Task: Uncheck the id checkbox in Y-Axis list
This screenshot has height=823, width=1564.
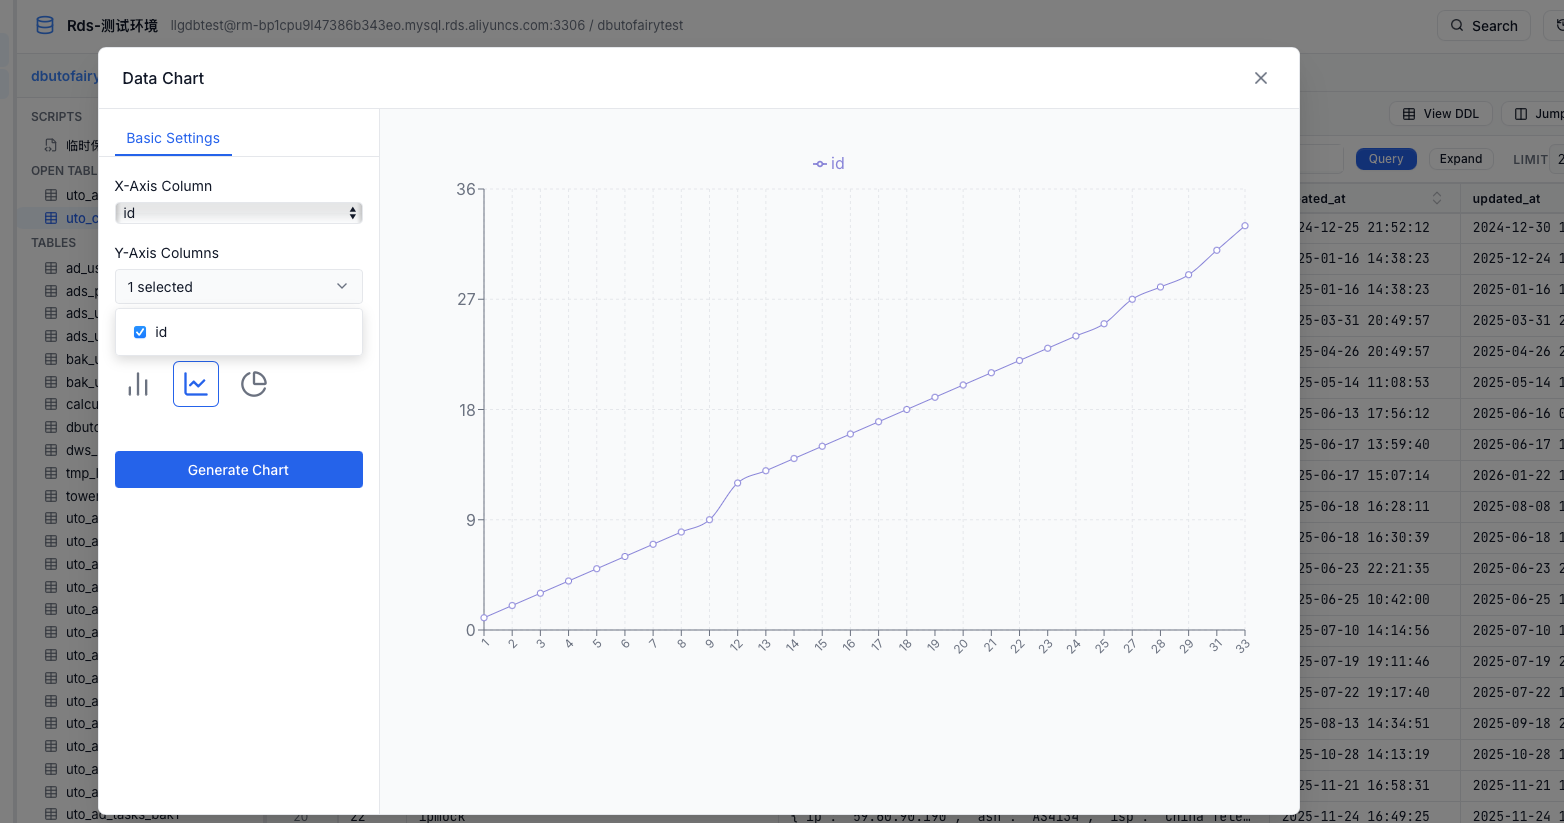Action: (x=140, y=332)
